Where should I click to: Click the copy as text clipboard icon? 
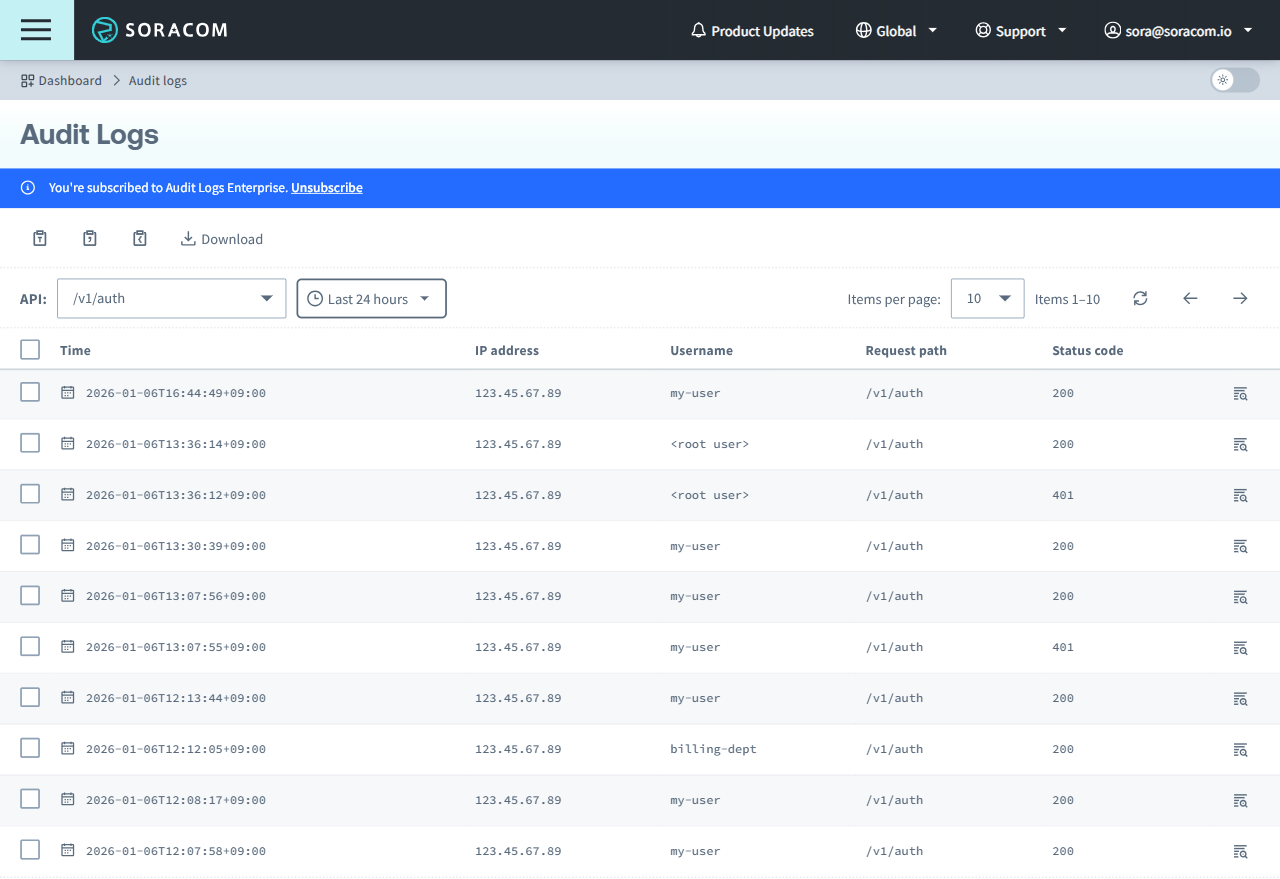[x=39, y=238]
